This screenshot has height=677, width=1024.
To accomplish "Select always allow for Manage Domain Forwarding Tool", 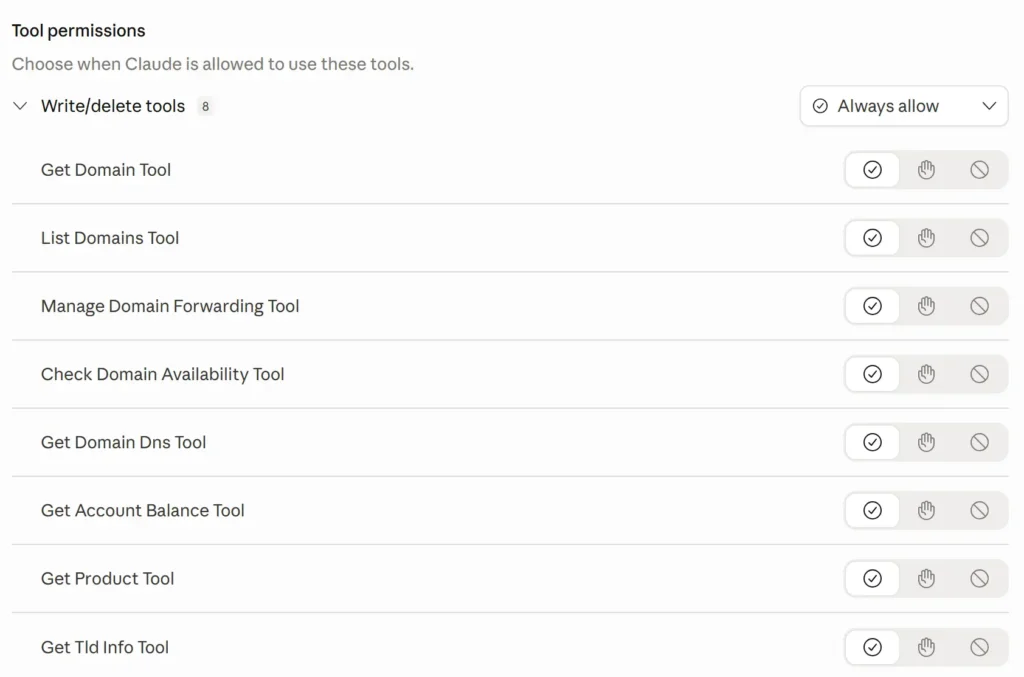I will (x=872, y=306).
